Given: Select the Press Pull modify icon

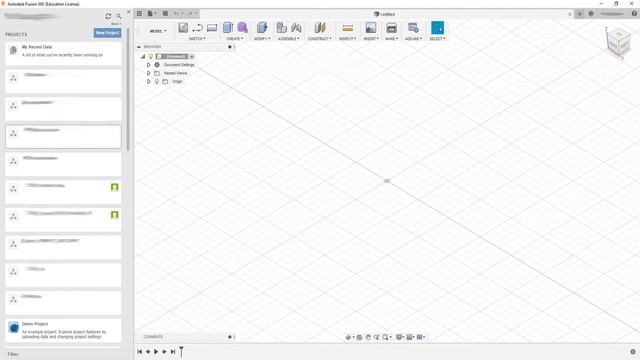Looking at the screenshot, I should 262,27.
